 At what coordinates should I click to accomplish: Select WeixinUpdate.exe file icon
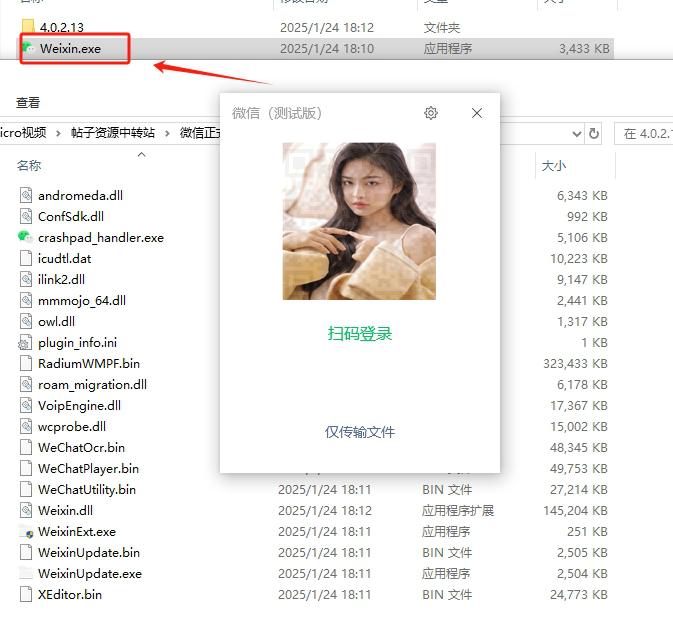(x=26, y=573)
